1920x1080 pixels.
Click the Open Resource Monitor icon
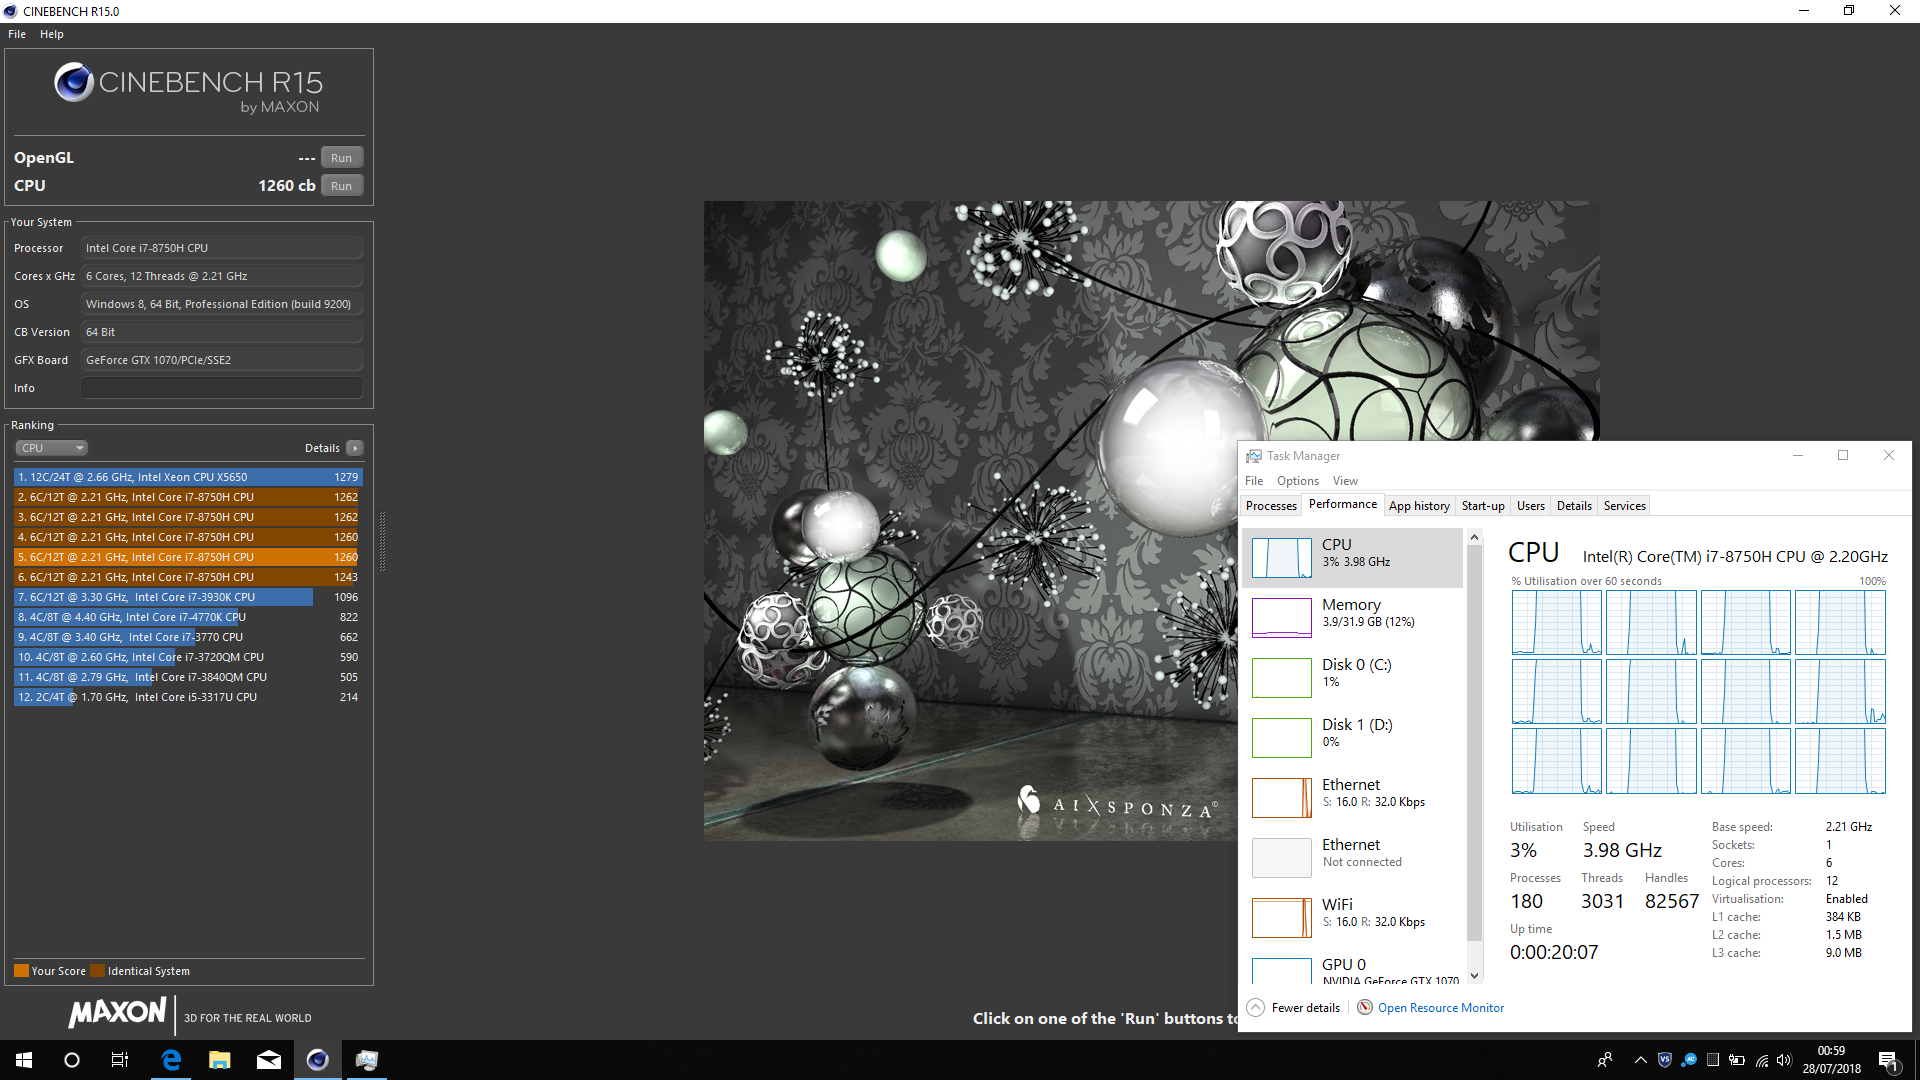1365,1008
